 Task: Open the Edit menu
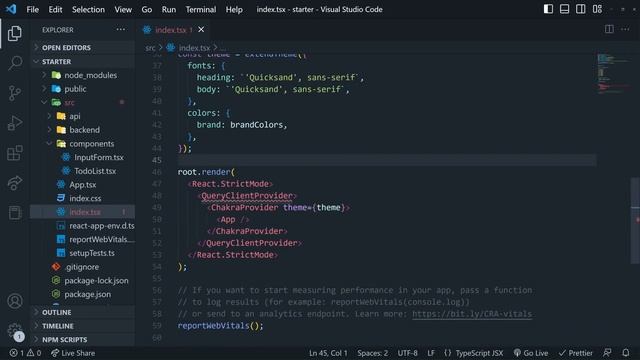[55, 9]
